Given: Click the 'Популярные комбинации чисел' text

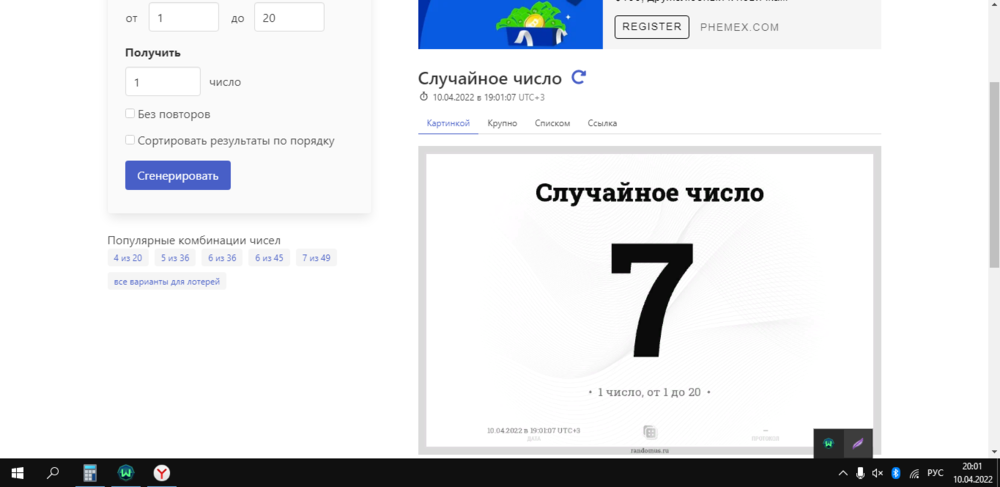Looking at the screenshot, I should pyautogui.click(x=194, y=240).
